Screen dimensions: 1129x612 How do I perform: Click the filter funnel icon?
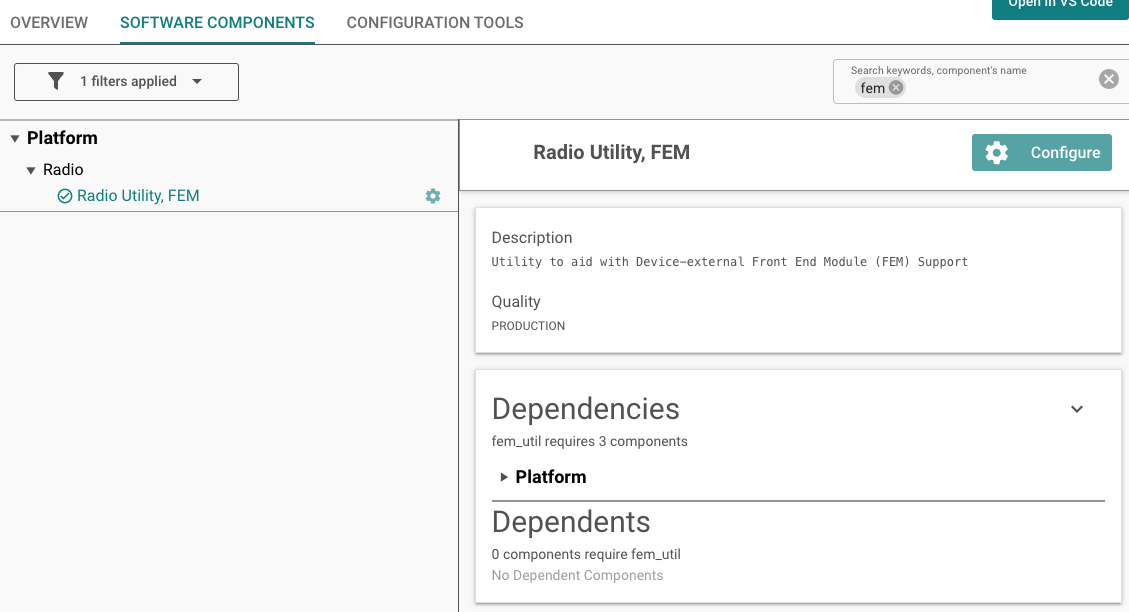[x=55, y=81]
